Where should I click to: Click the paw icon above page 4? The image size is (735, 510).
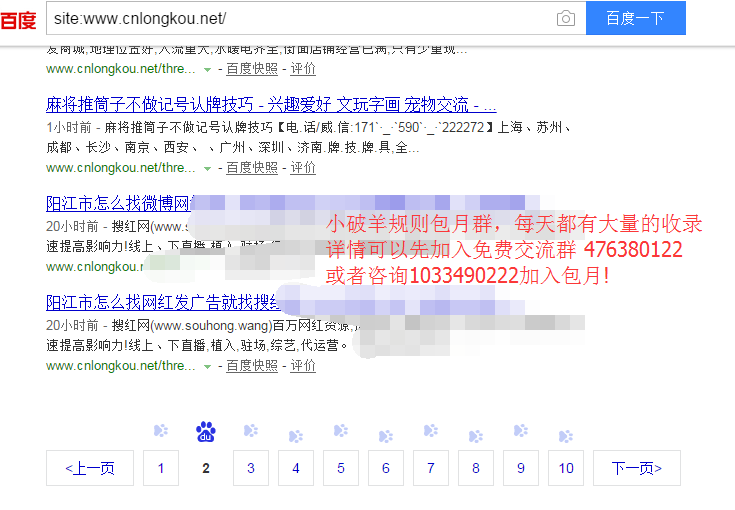[x=296, y=436]
